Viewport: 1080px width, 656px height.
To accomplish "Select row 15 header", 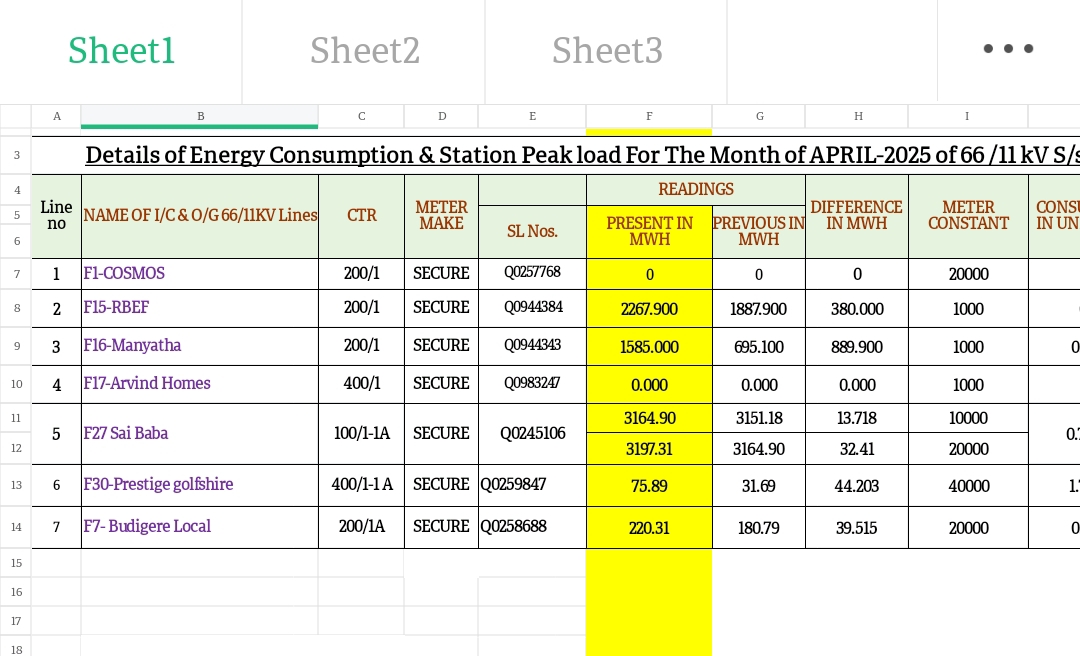I will 16,563.
